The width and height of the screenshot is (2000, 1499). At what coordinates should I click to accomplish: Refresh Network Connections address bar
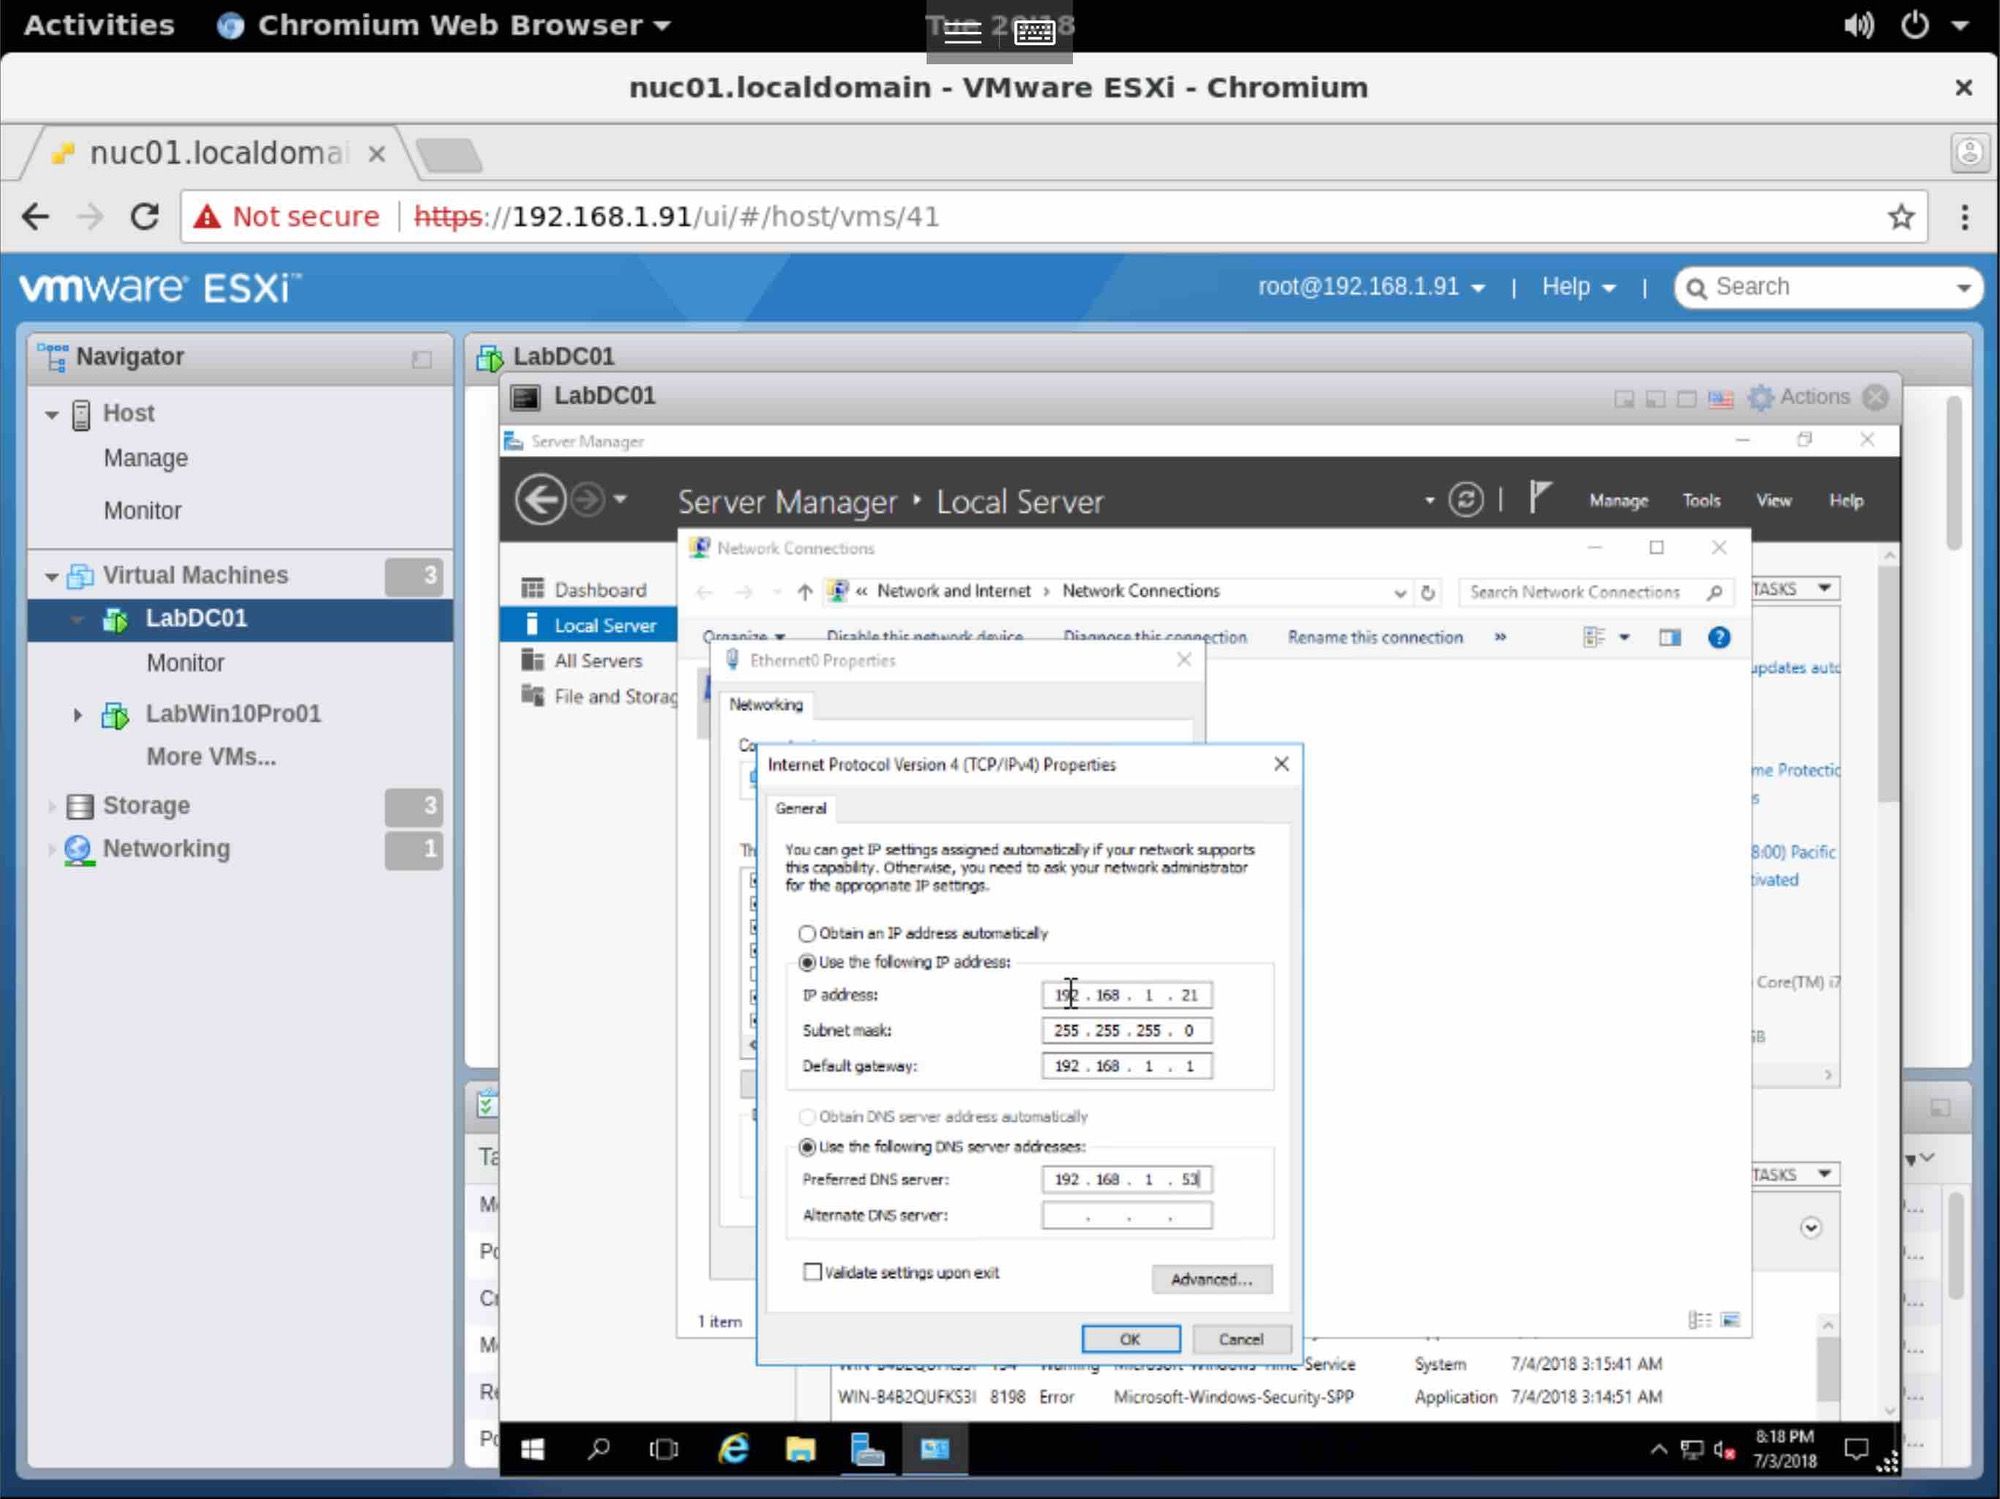coord(1428,592)
